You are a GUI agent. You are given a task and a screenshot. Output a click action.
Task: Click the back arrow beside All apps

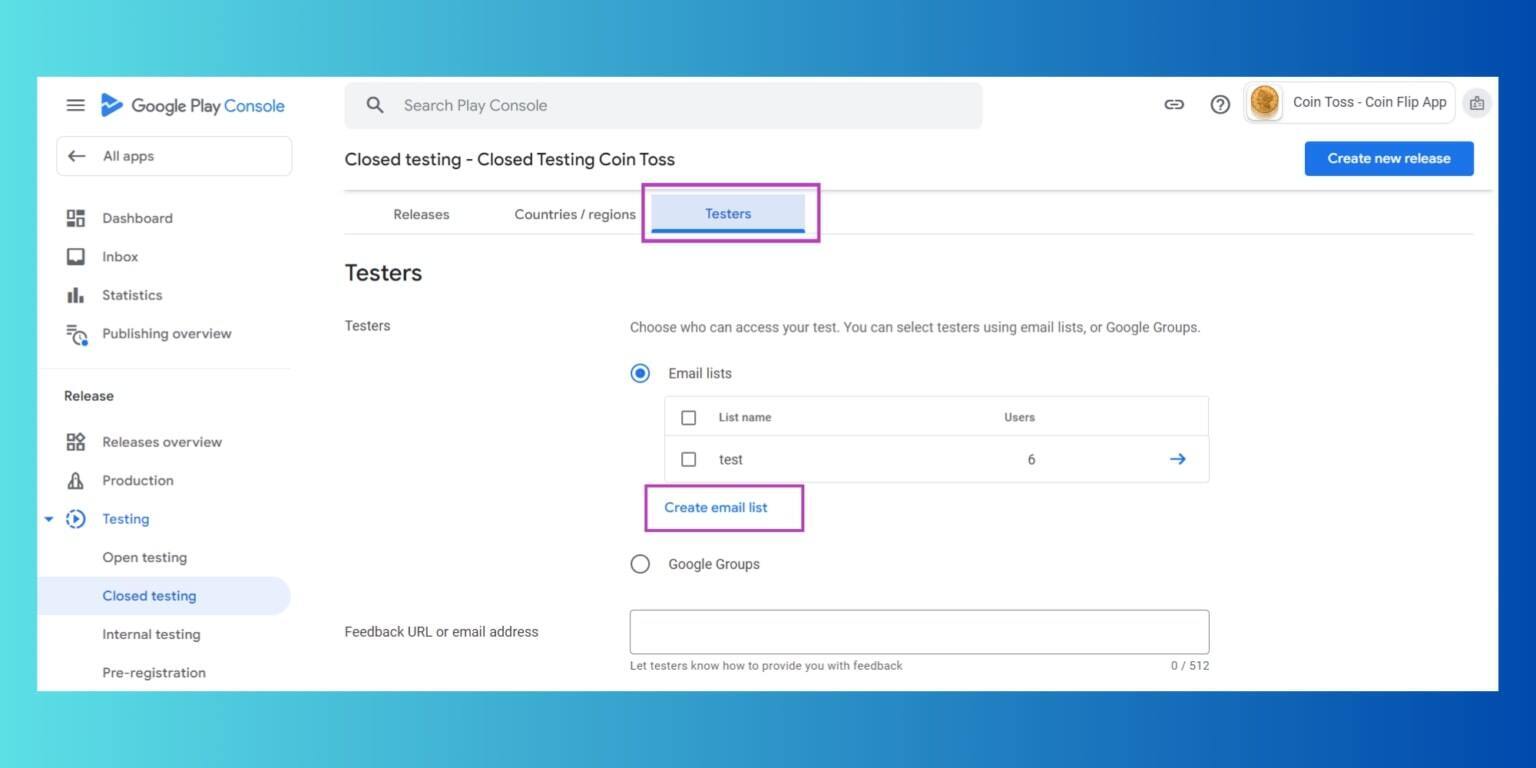(x=77, y=156)
